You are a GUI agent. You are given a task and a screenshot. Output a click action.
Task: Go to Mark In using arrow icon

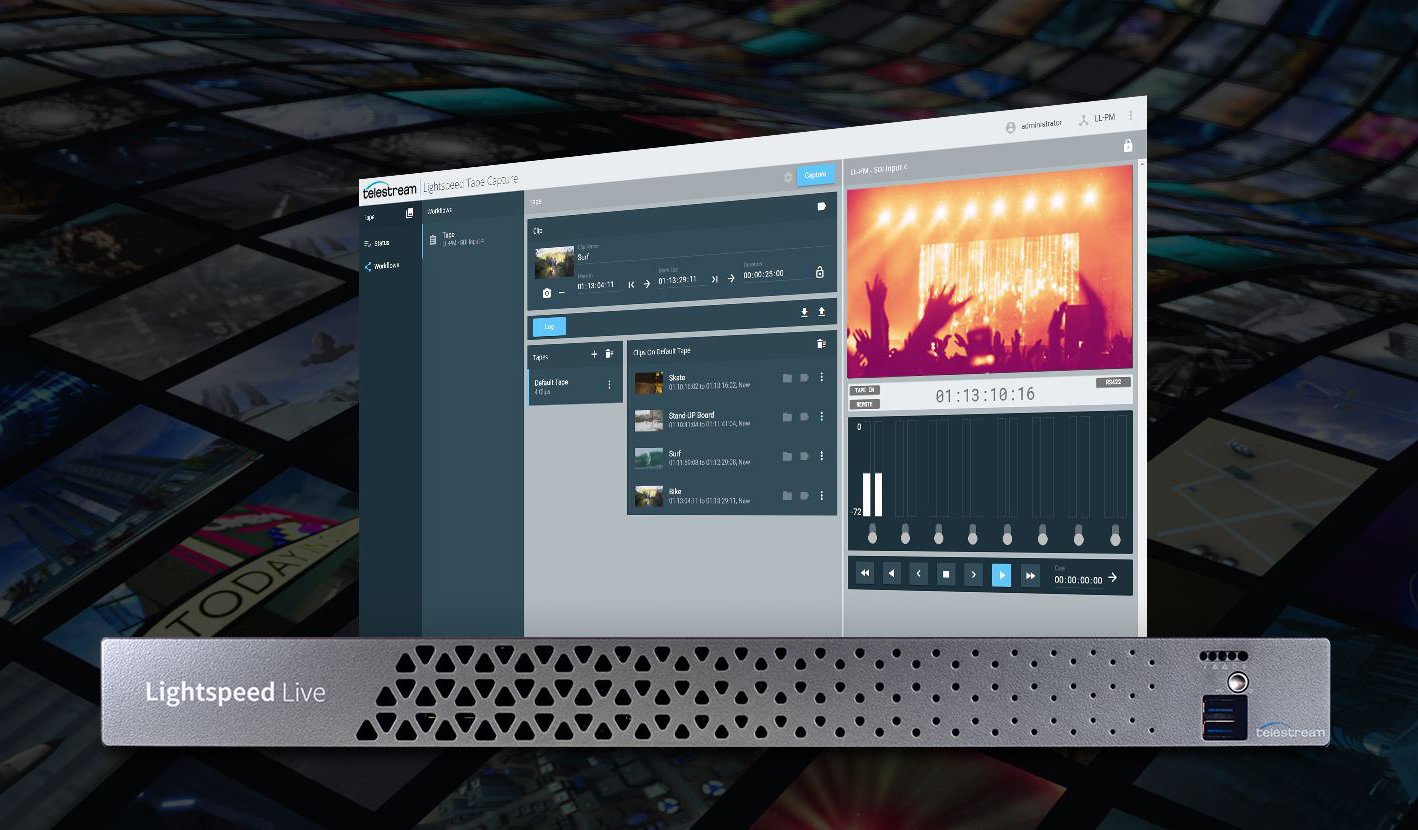(x=646, y=283)
